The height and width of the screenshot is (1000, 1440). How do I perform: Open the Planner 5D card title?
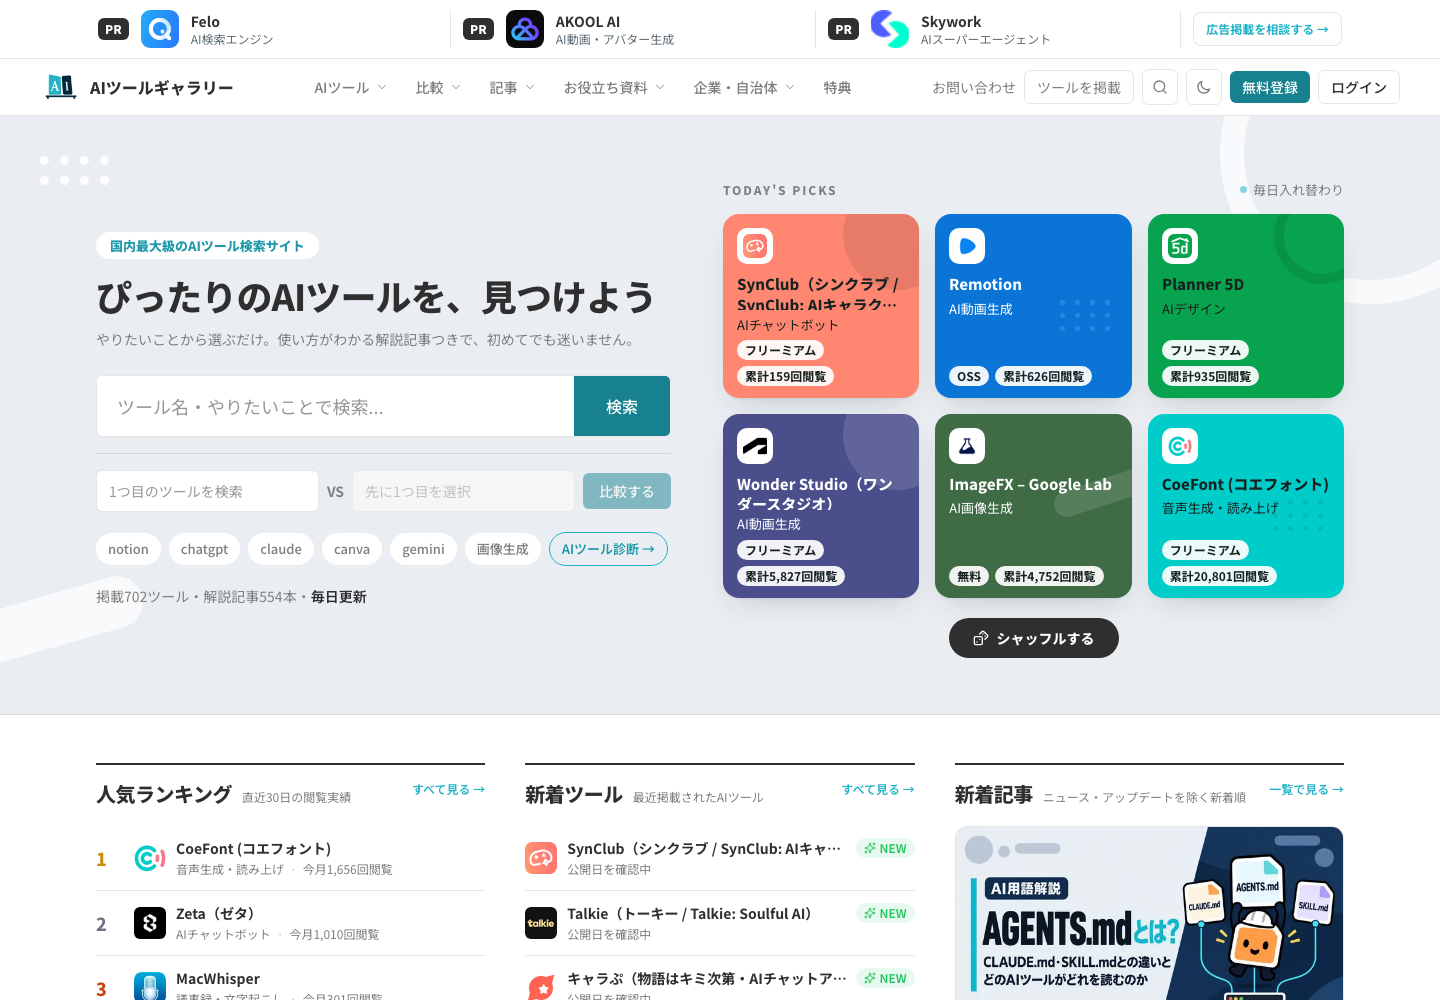[x=1203, y=284]
